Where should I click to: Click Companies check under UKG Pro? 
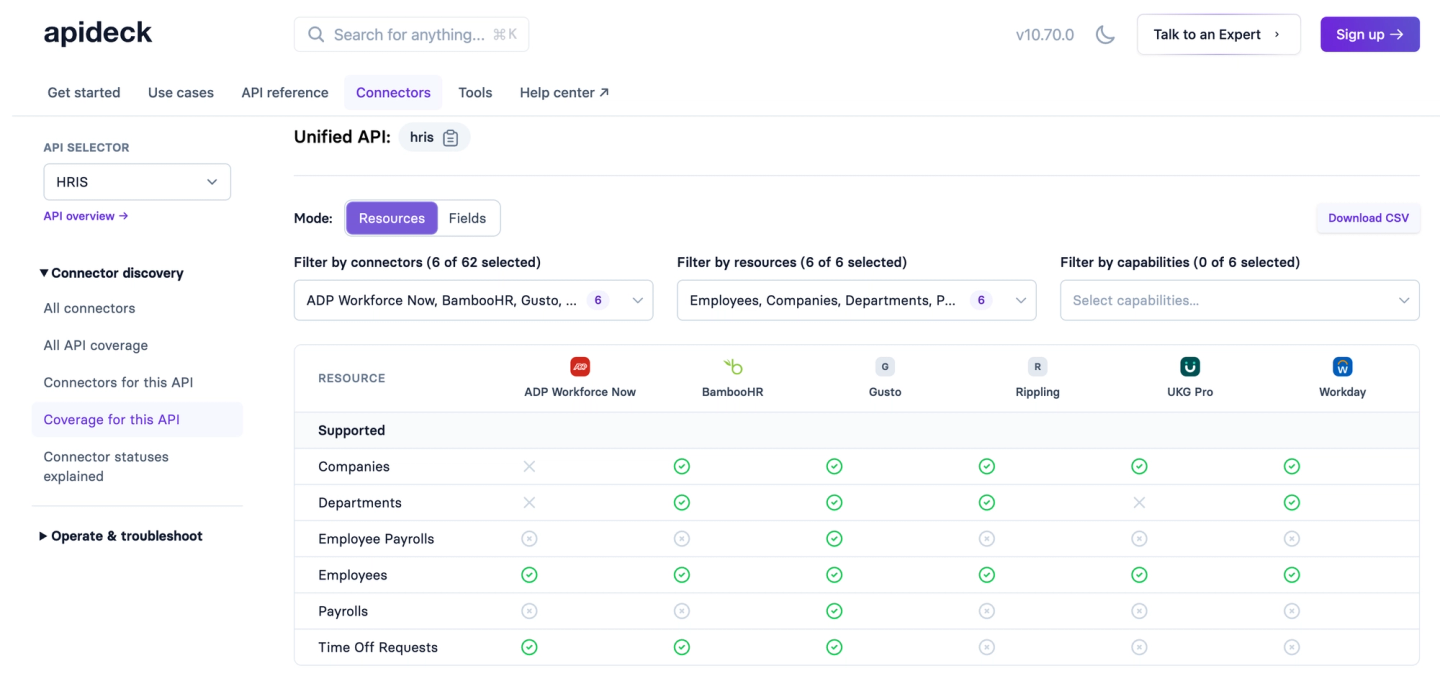click(x=1139, y=467)
